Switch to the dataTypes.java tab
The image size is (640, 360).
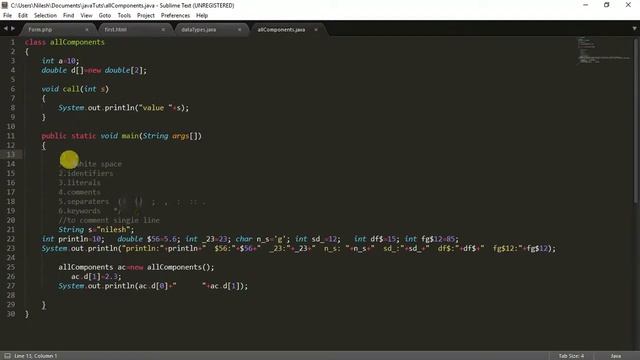point(207,29)
